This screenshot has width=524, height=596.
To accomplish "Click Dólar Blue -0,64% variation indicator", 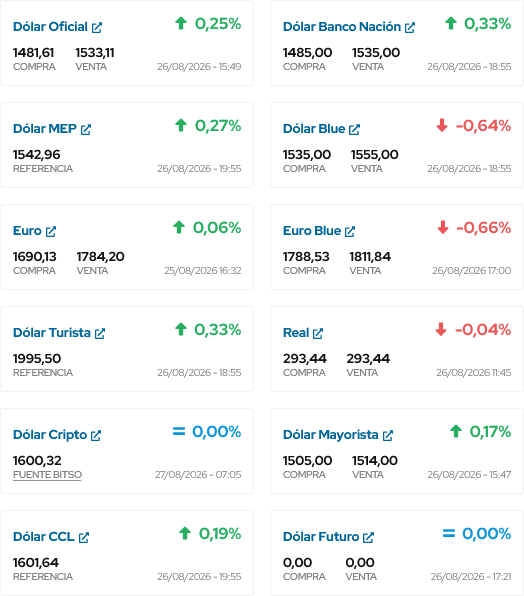I will coord(473,125).
